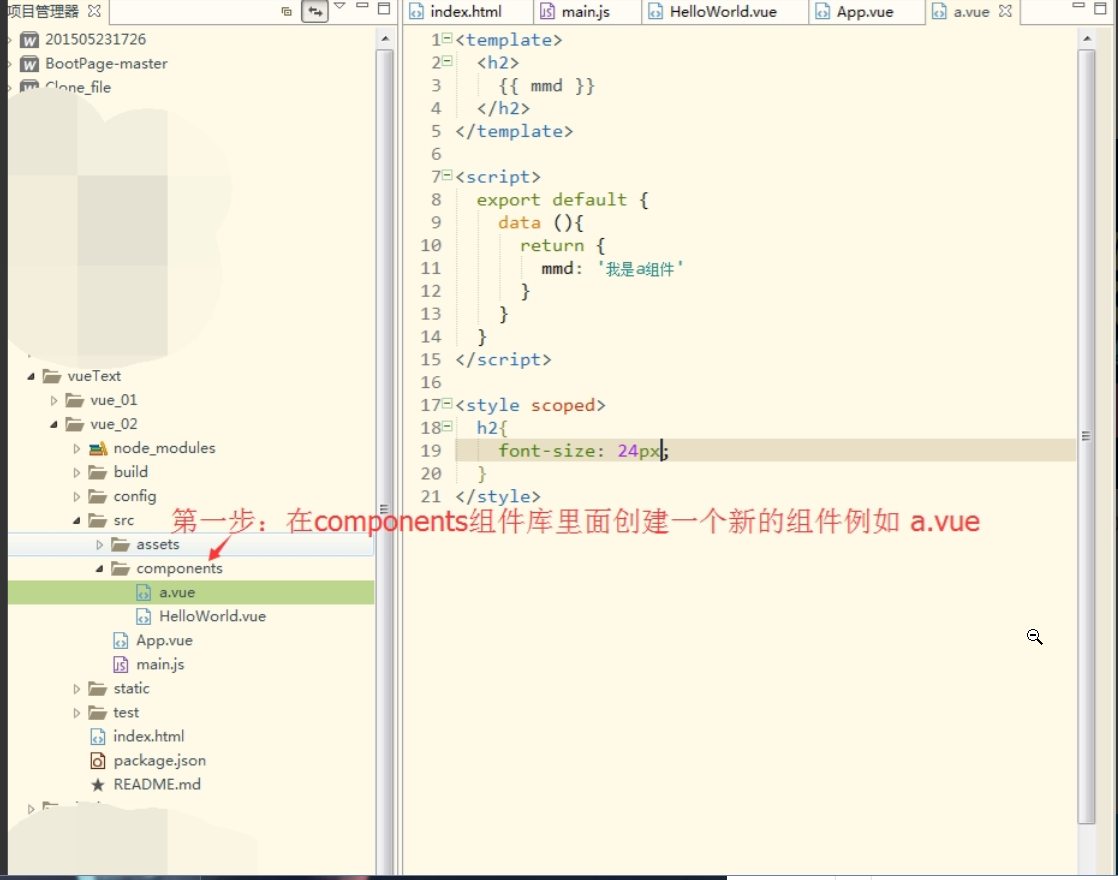
Task: Click the static folder icon
Action: [x=97, y=689]
